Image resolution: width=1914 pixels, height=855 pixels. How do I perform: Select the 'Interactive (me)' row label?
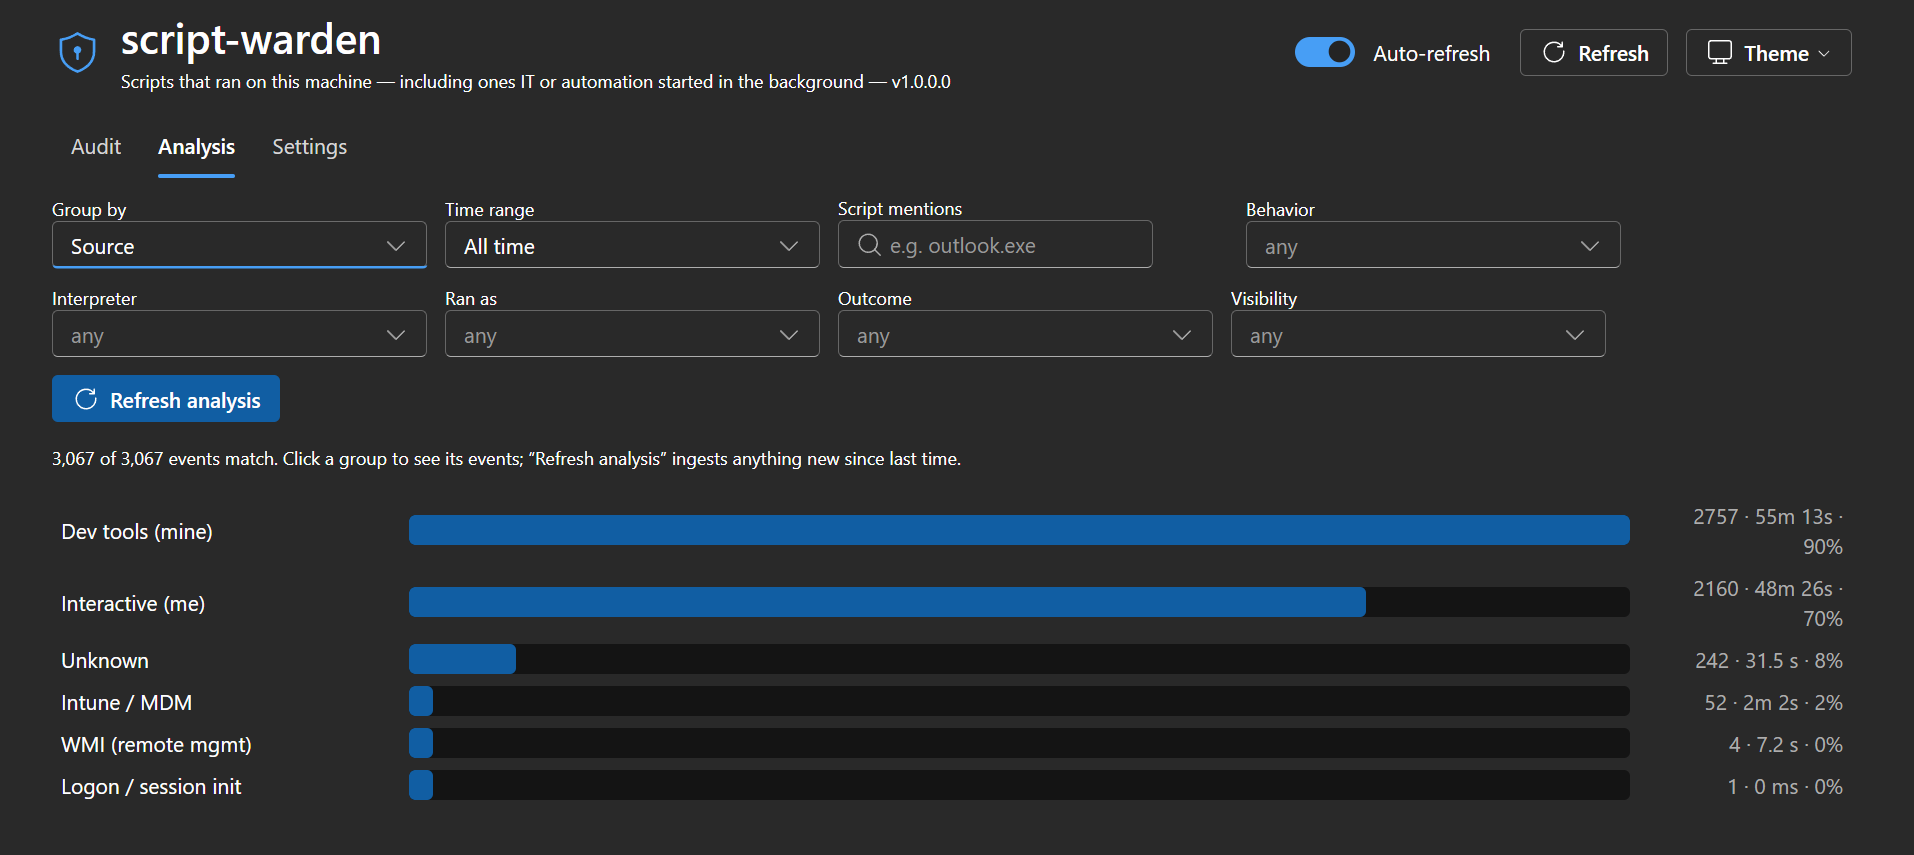click(x=133, y=604)
